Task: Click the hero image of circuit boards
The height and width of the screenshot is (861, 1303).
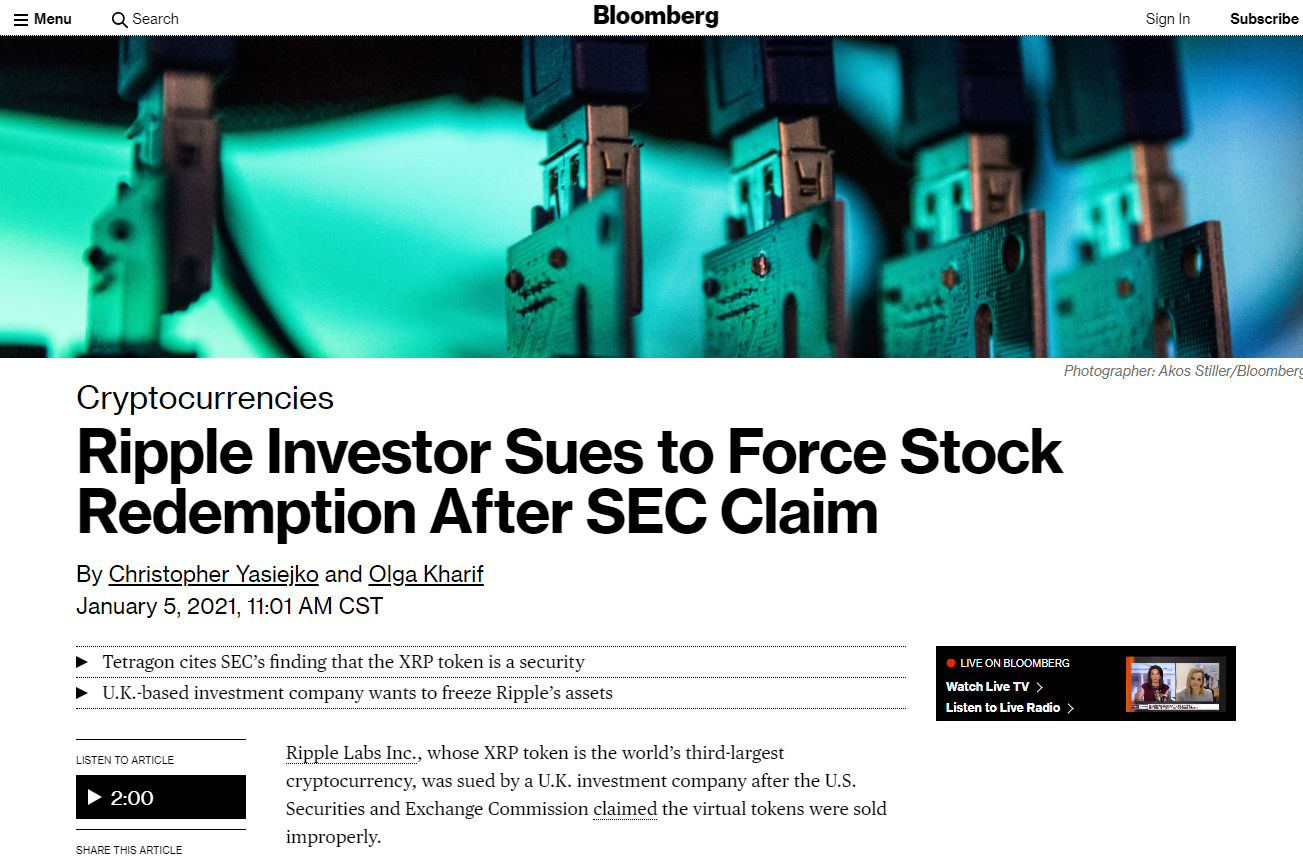Action: click(651, 197)
